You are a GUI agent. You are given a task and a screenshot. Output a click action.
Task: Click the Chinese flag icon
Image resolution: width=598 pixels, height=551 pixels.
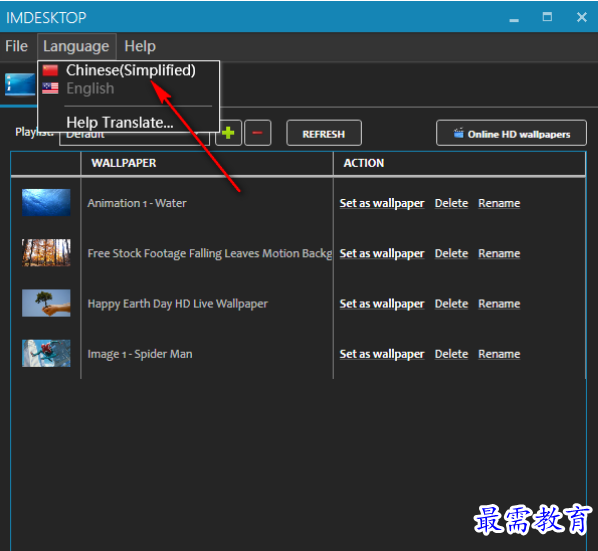pyautogui.click(x=50, y=70)
